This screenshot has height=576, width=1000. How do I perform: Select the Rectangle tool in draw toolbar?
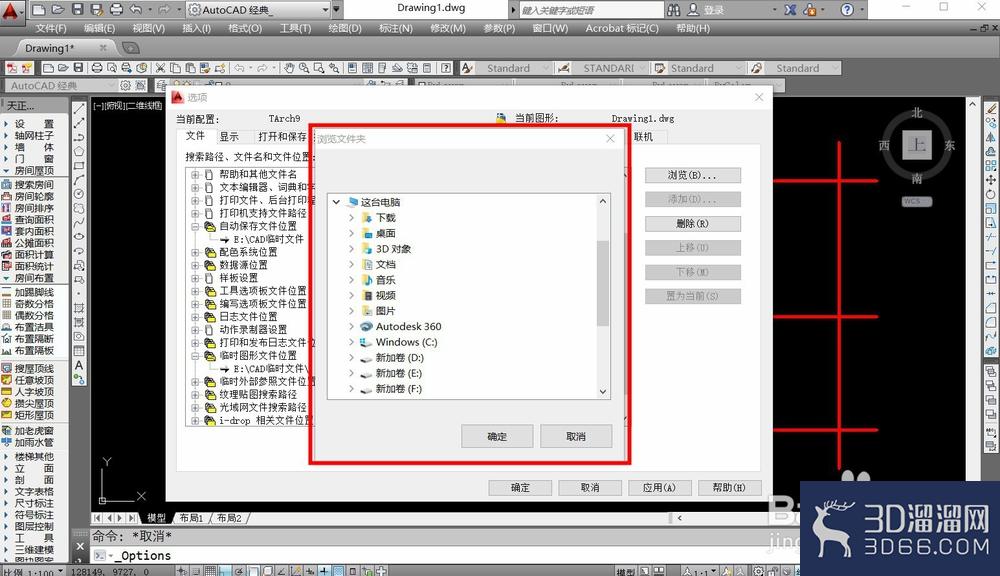coord(79,166)
